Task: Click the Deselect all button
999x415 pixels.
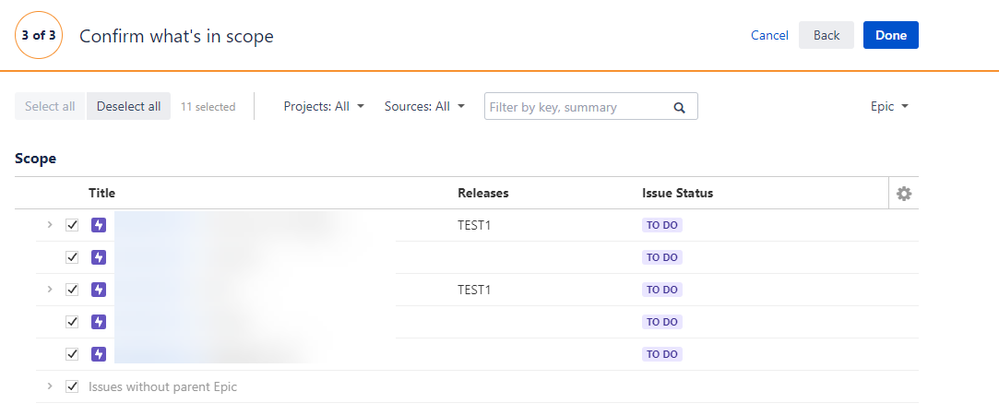Action: coord(129,106)
